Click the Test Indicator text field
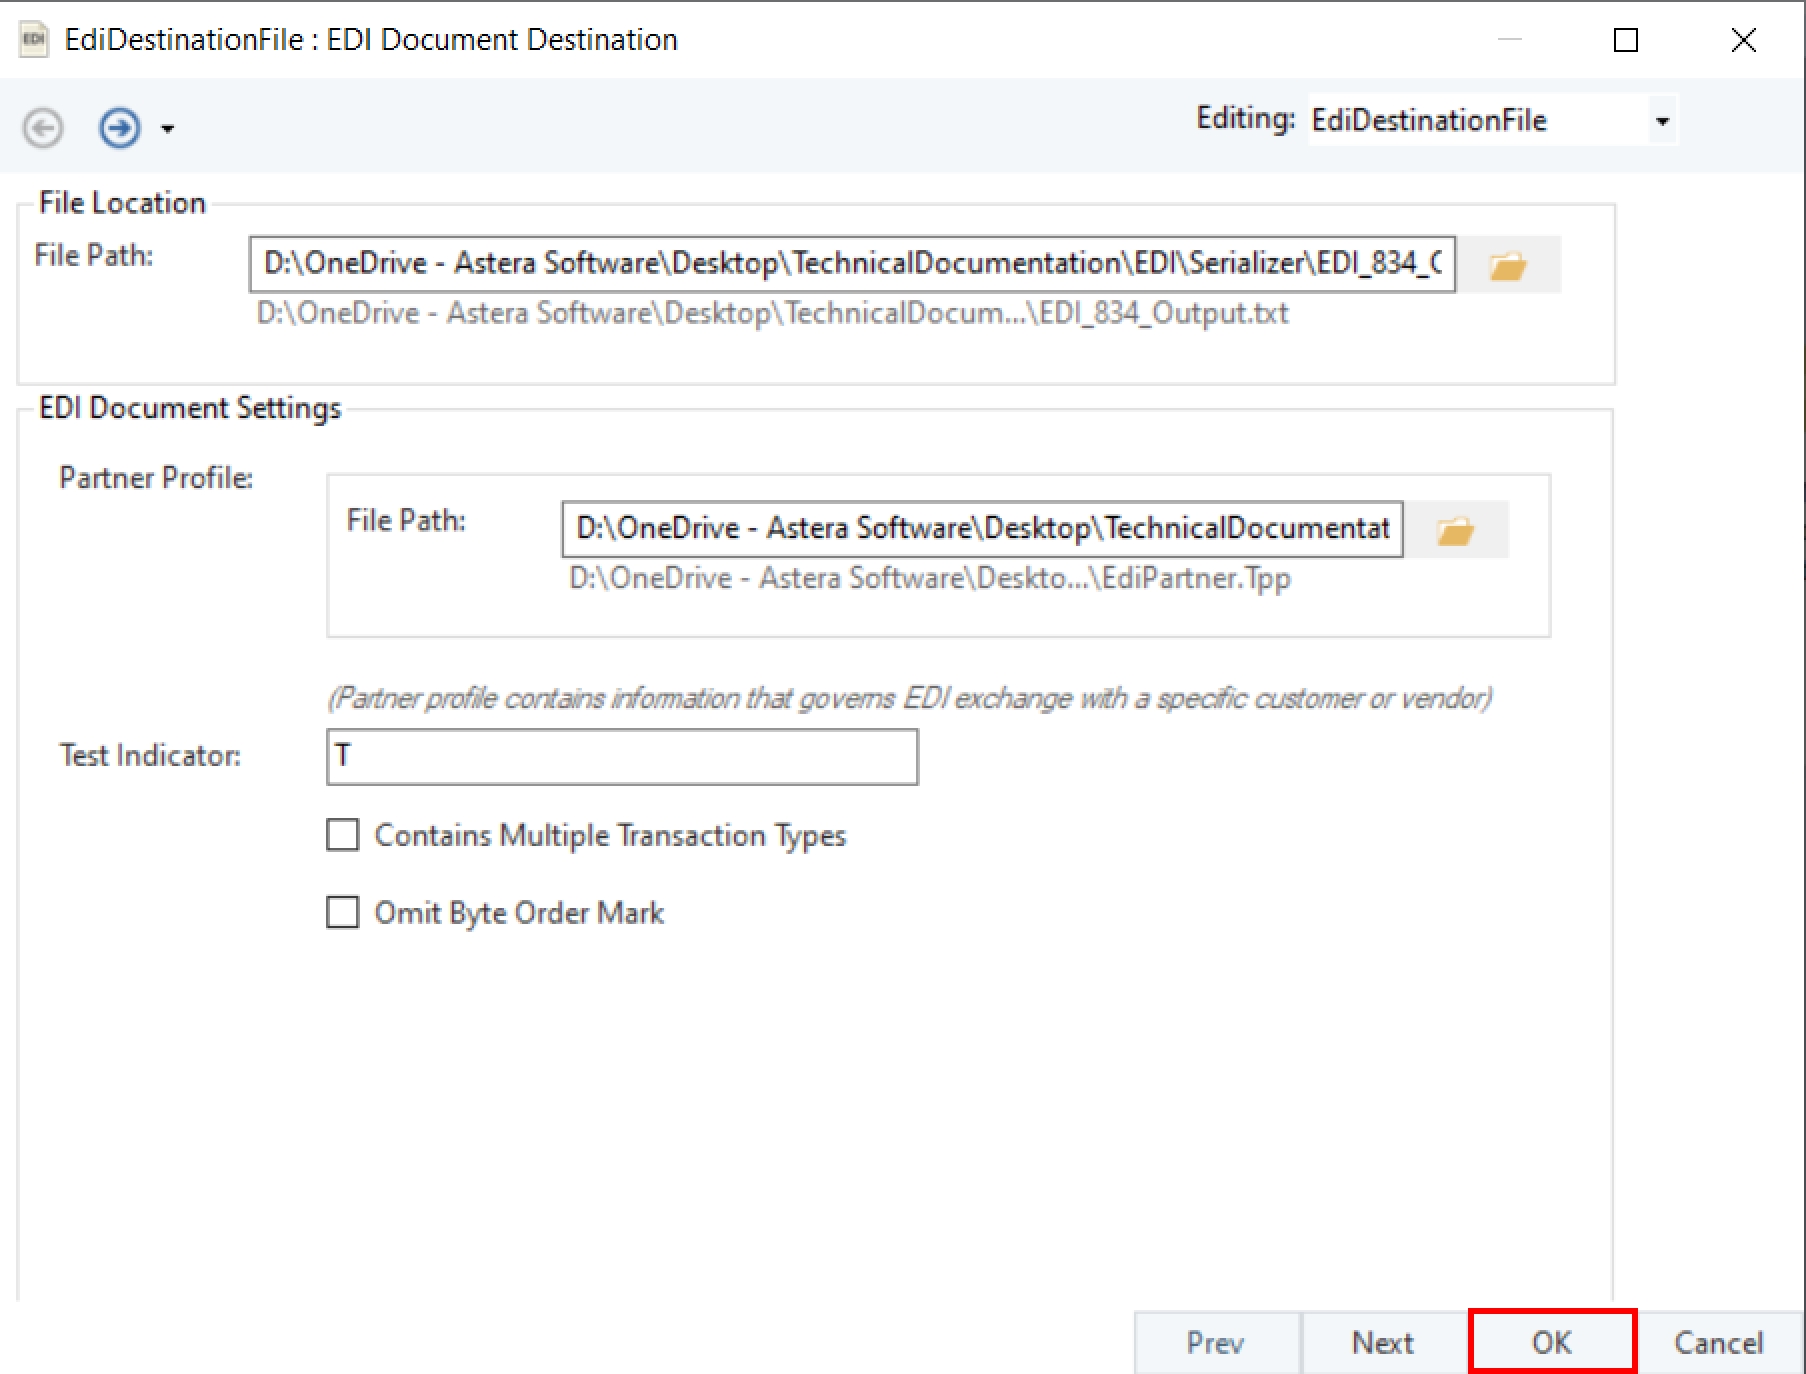This screenshot has width=1806, height=1374. pyautogui.click(x=622, y=757)
